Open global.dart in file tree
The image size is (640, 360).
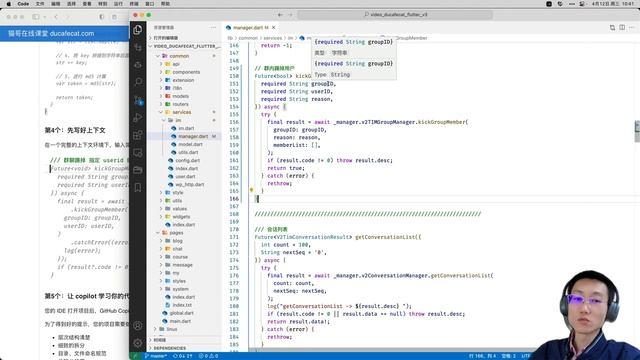click(x=181, y=313)
